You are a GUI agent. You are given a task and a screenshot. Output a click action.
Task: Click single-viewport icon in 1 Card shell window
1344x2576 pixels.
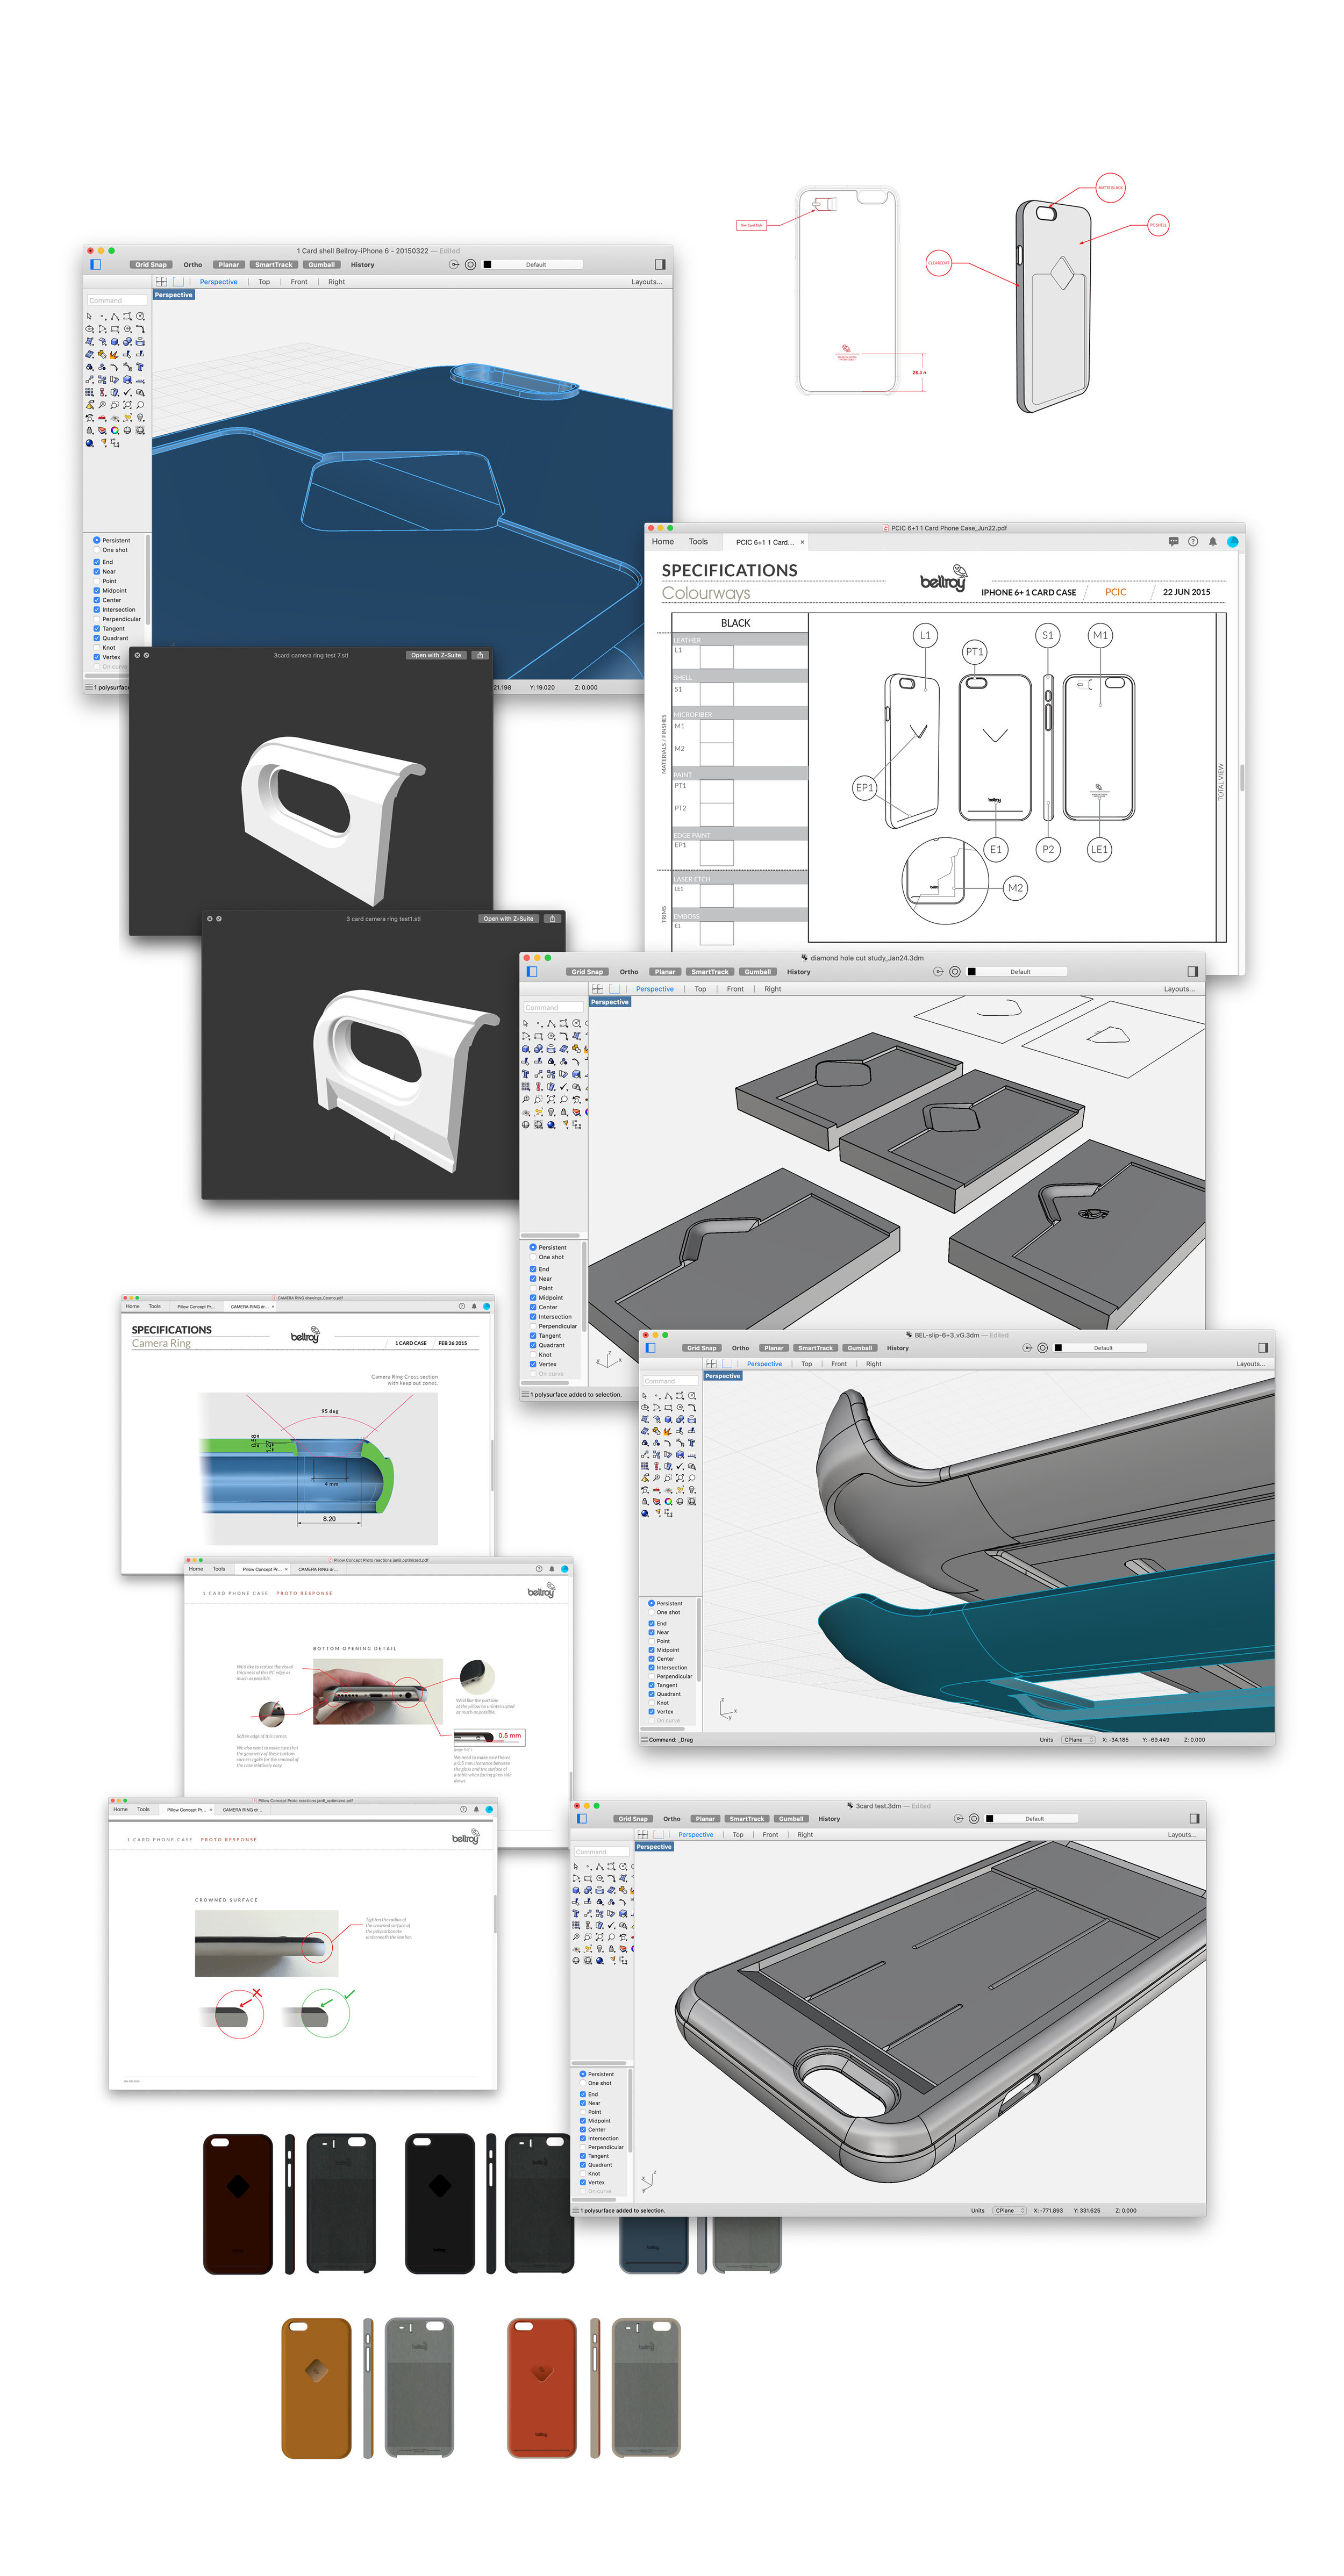178,282
